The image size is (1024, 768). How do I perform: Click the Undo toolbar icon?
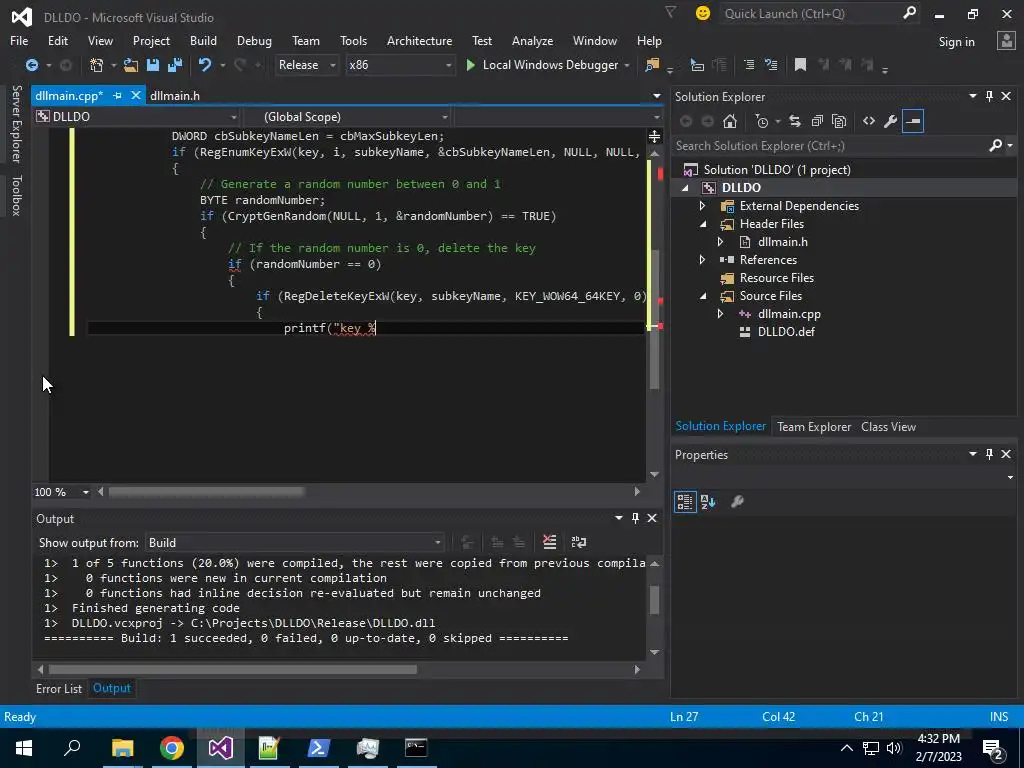pyautogui.click(x=204, y=65)
